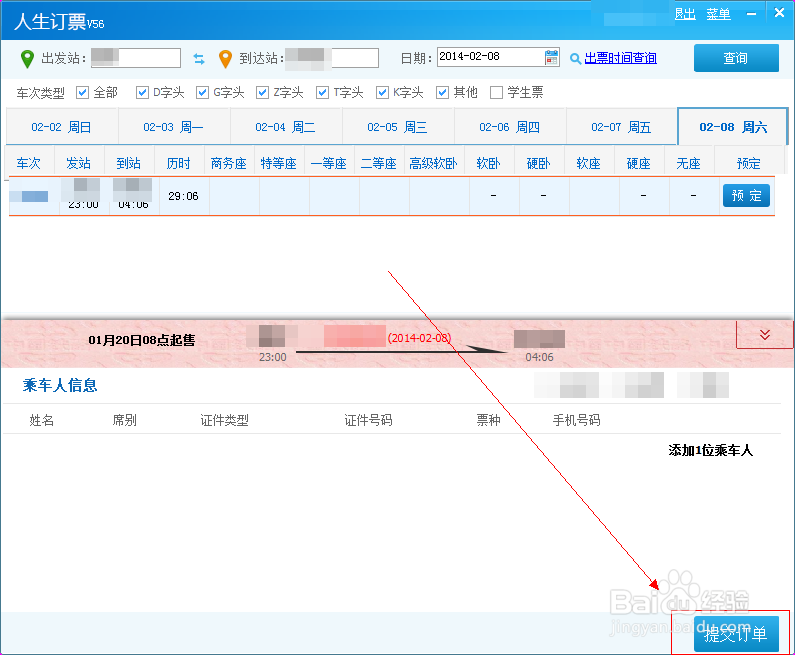Click the magnifier icon beside 出票时间查询

pyautogui.click(x=575, y=59)
